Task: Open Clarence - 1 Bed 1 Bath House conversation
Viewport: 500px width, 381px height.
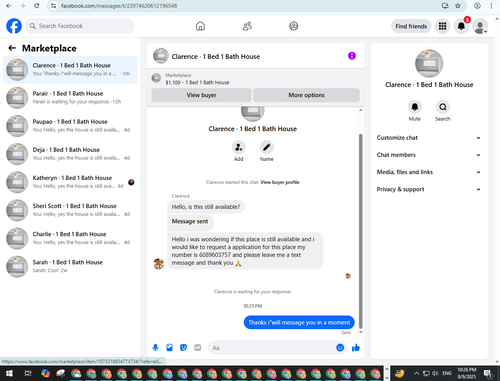Action: click(x=70, y=70)
